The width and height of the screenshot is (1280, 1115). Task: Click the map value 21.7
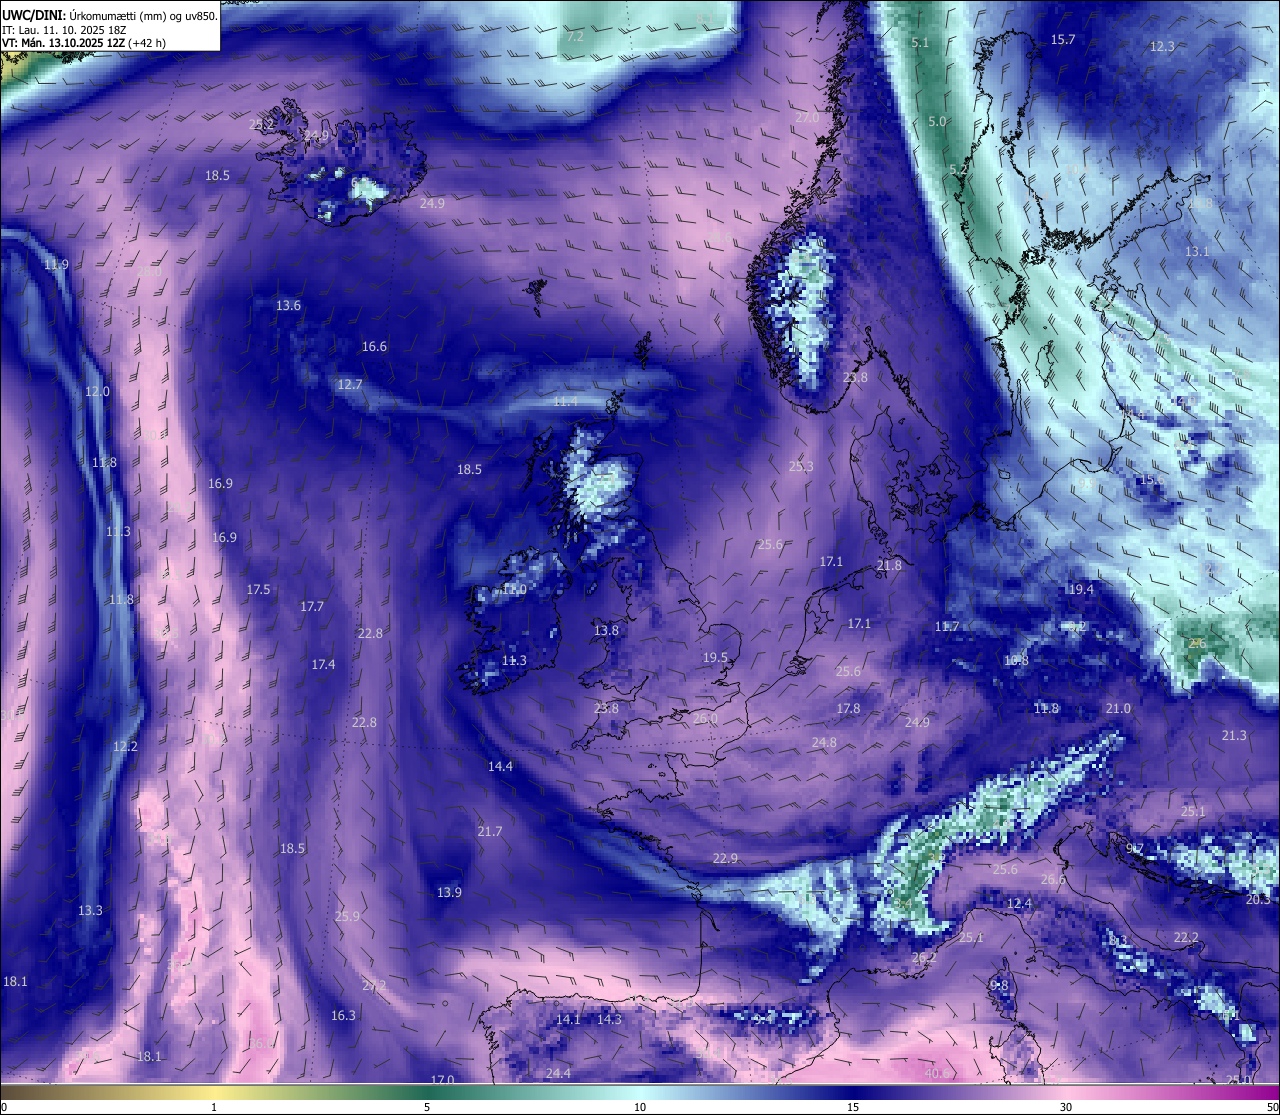490,832
